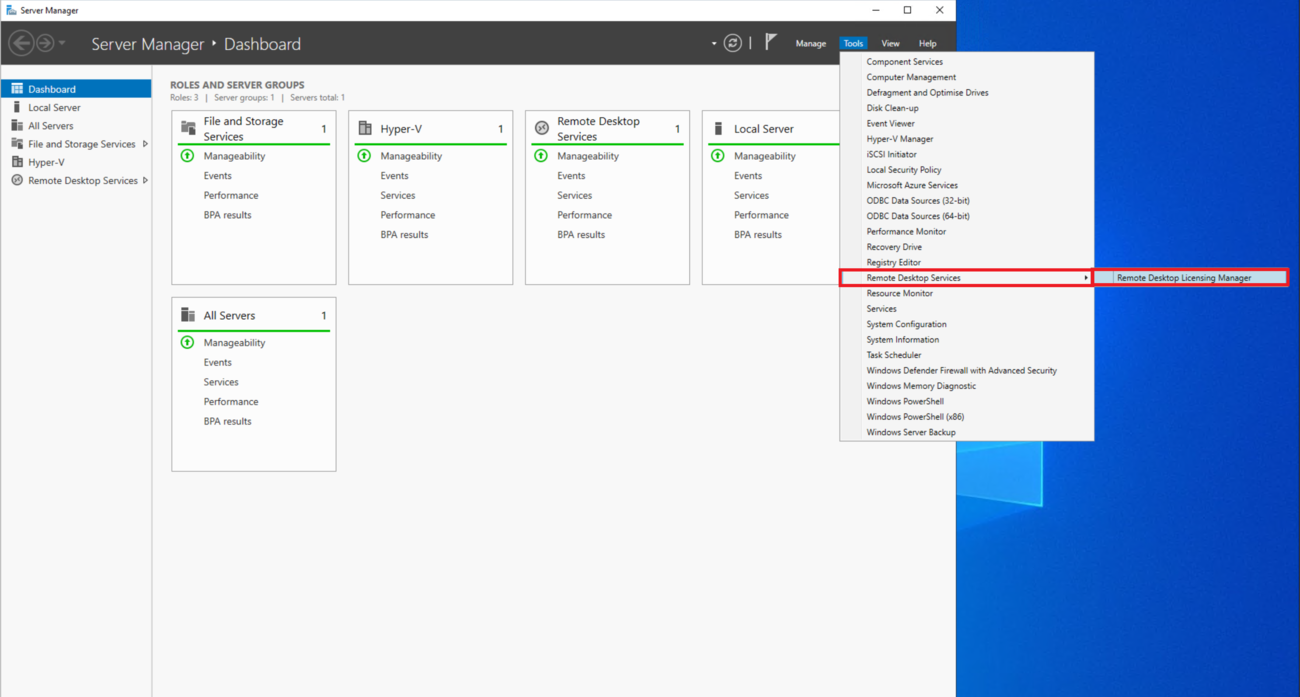Click green status icon in Remote Desktop Services tile
Screen dimensions: 1300x697
(541, 156)
